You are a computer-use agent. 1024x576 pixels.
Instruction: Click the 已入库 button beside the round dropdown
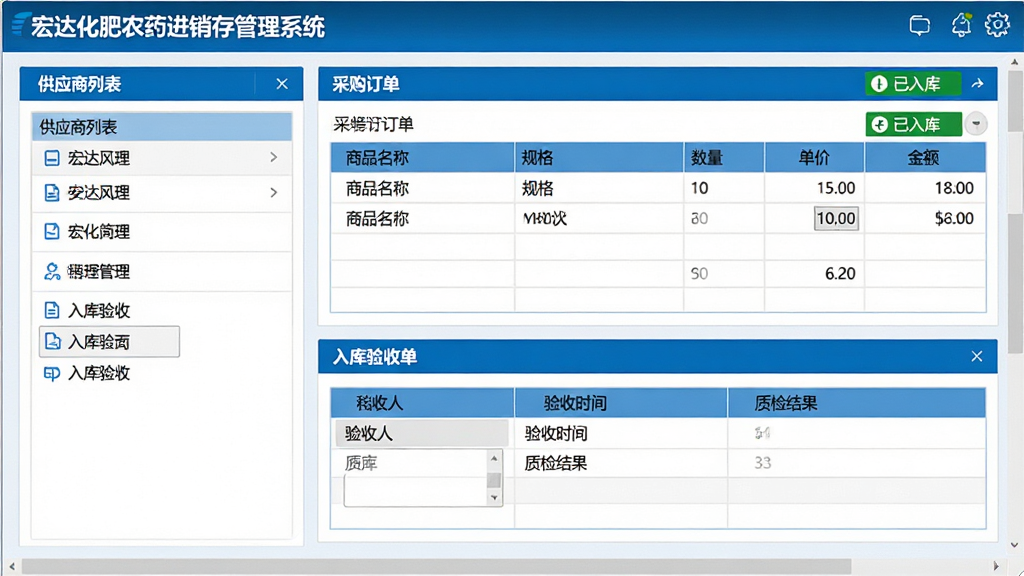point(914,124)
